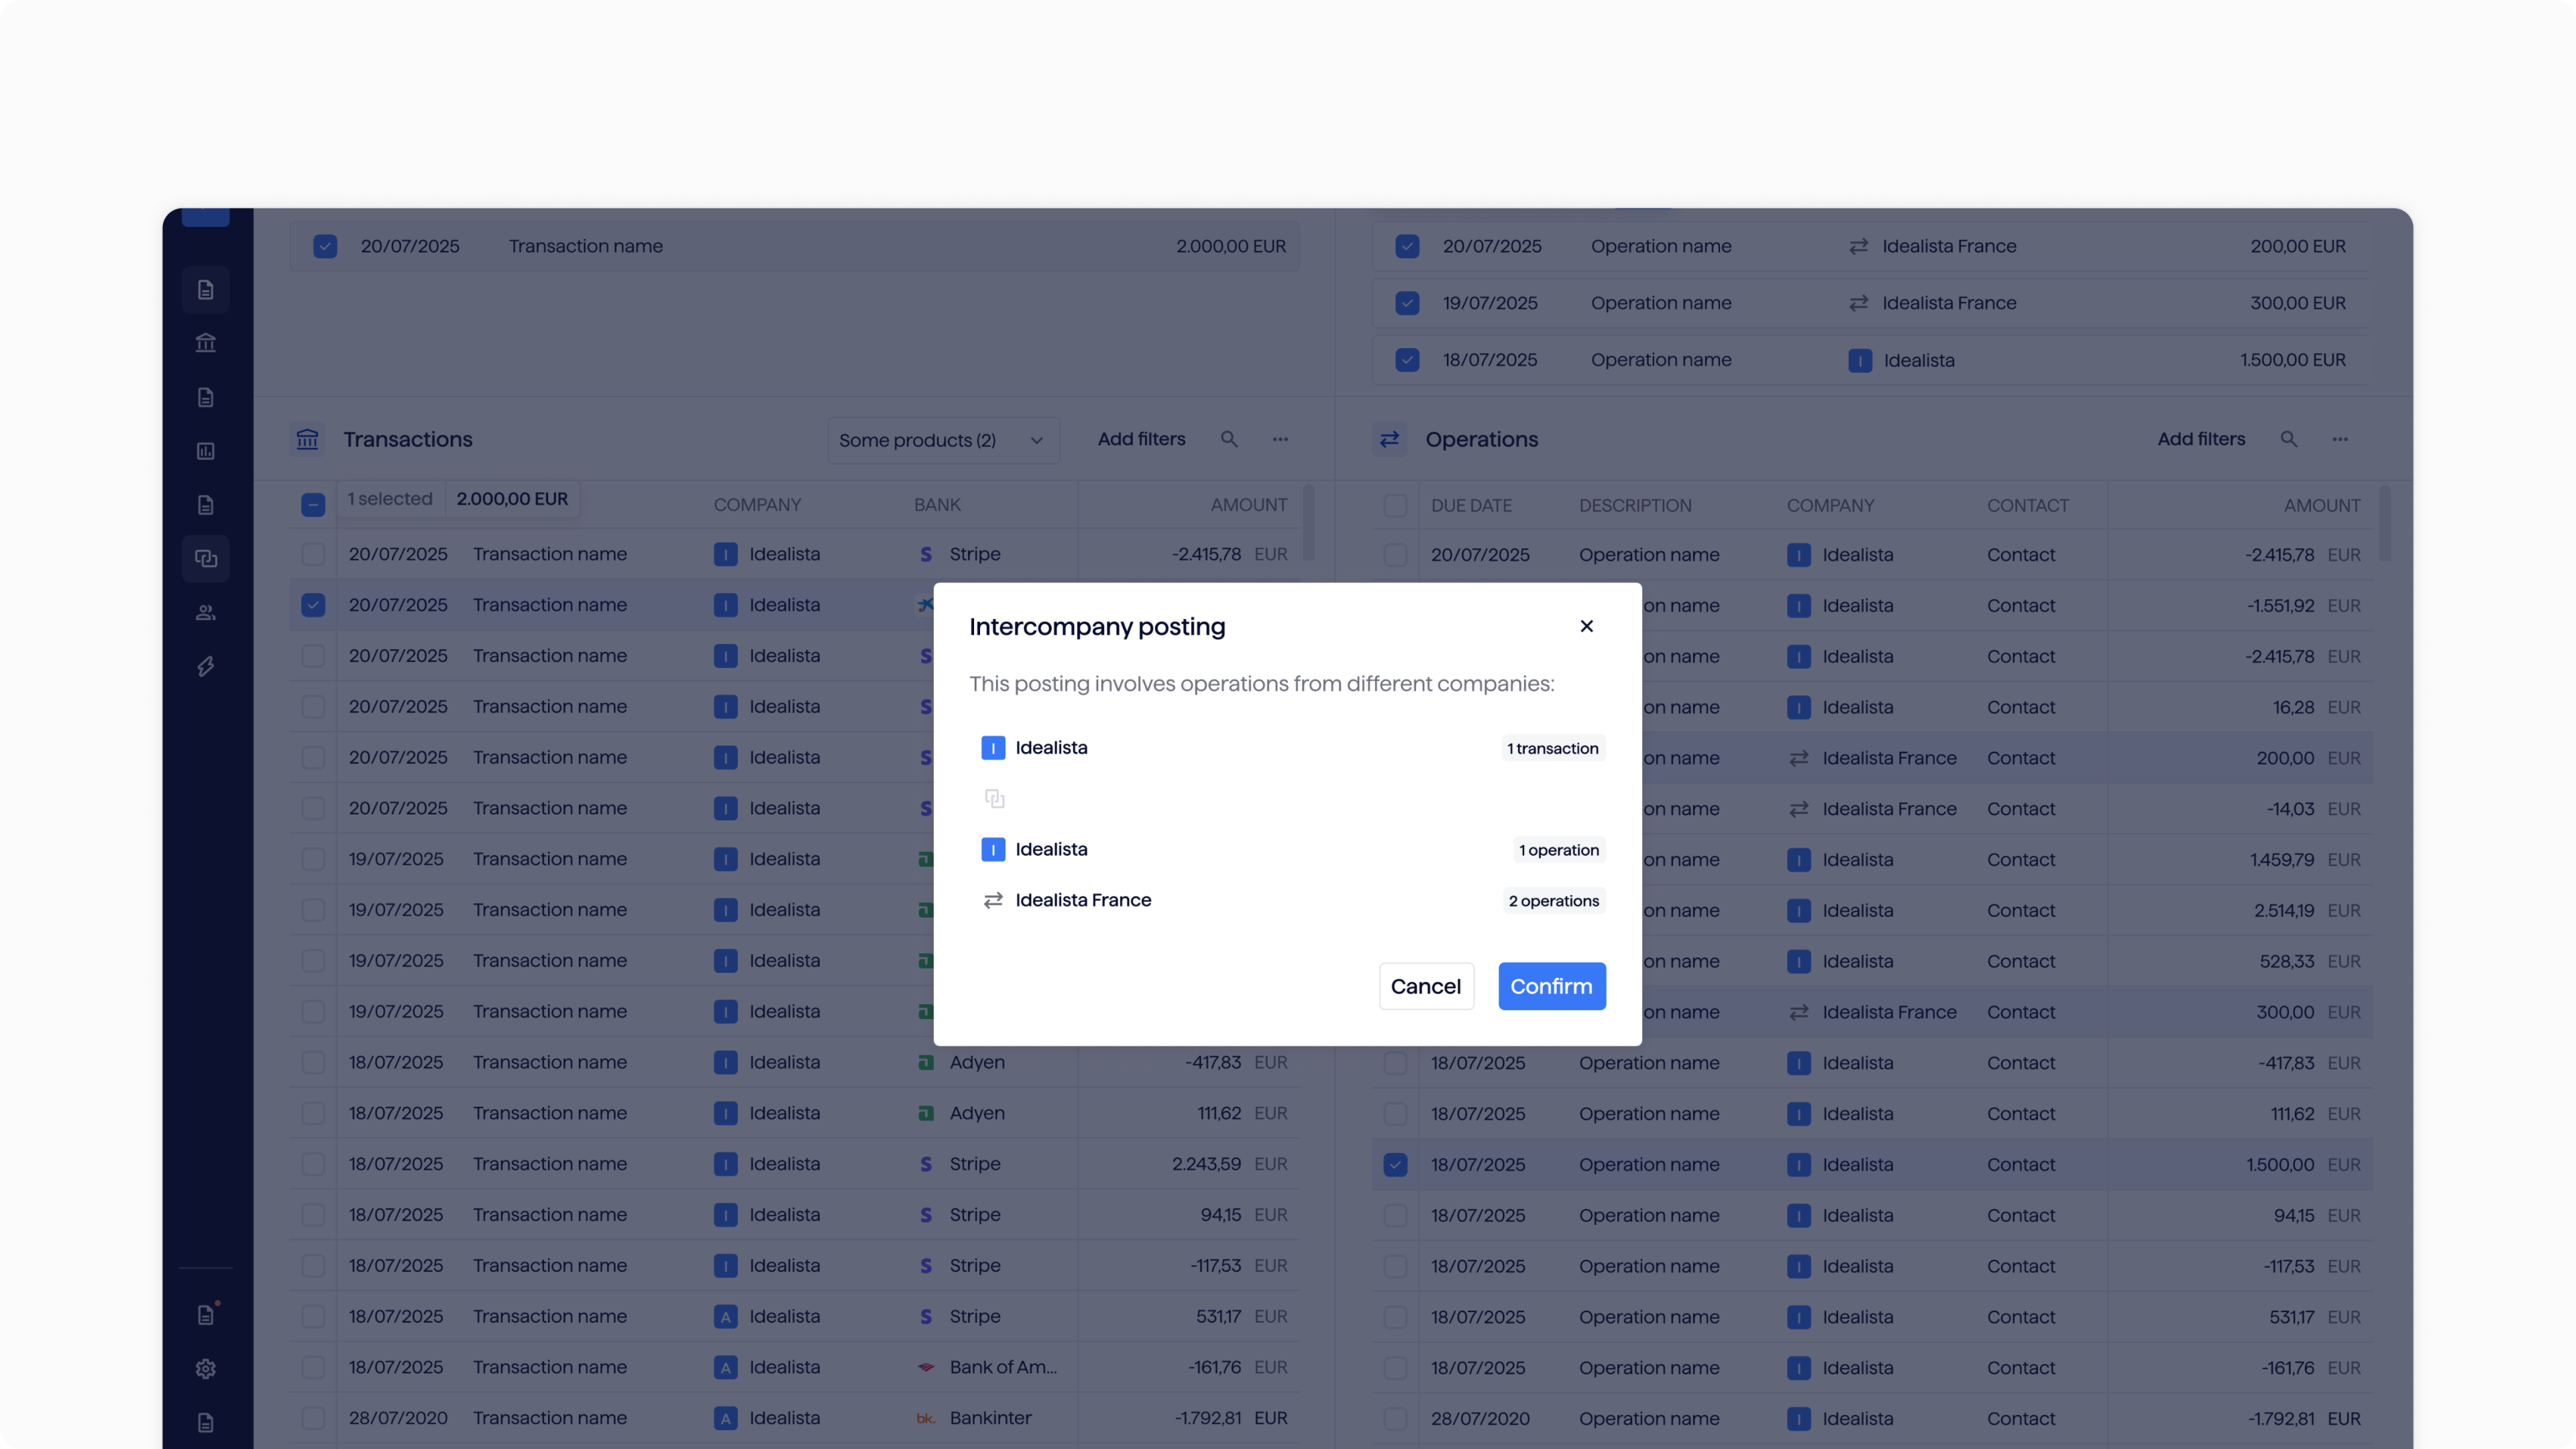
Task: Open the contacts people icon in sidebar
Action: coord(206,613)
